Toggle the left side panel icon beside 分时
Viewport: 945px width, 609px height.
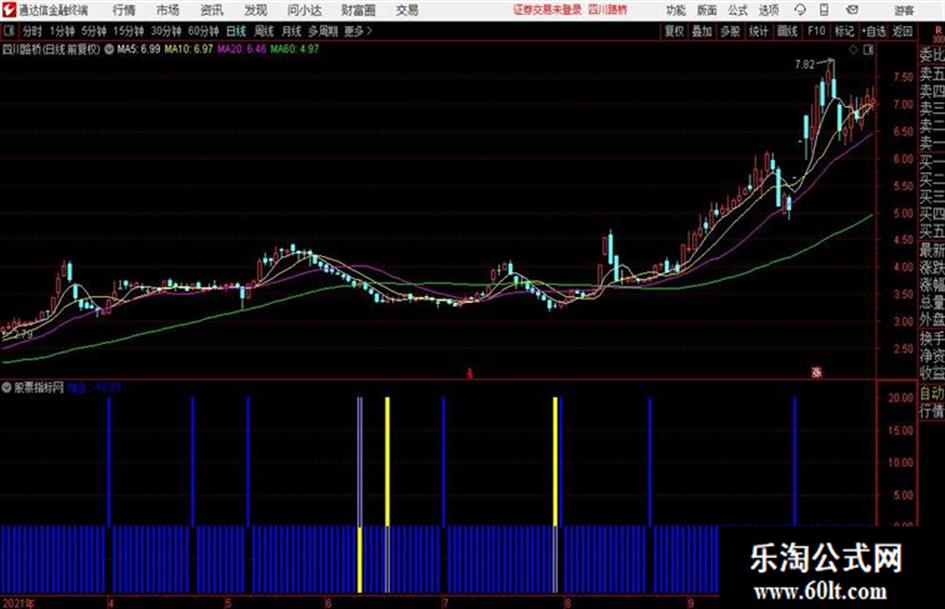(x=9, y=31)
